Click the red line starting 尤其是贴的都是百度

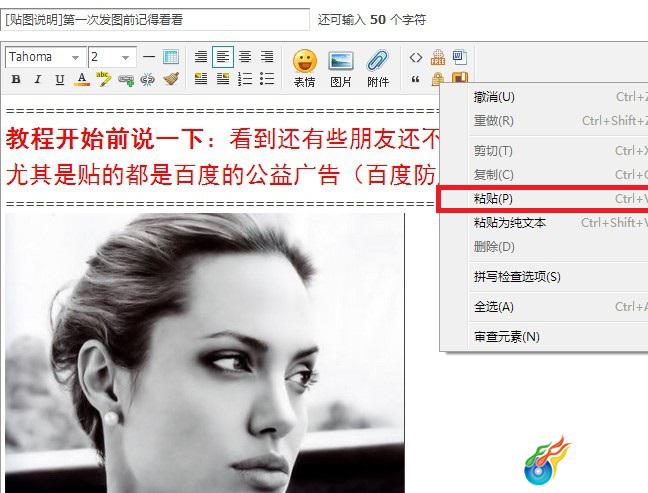[222, 175]
